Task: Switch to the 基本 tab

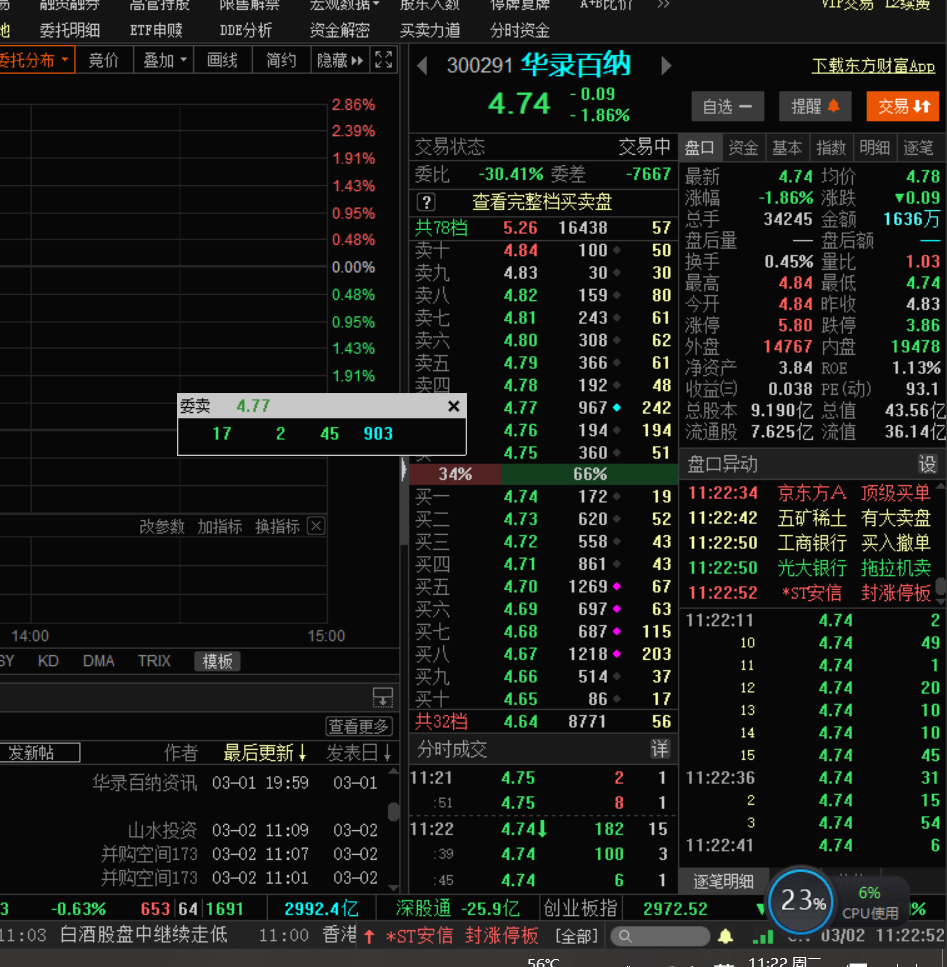Action: (787, 147)
